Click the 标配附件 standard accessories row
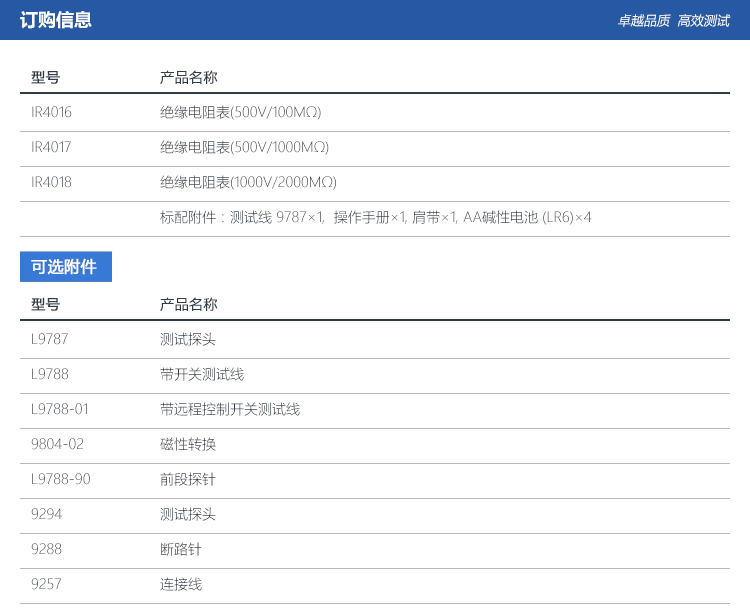 point(375,217)
